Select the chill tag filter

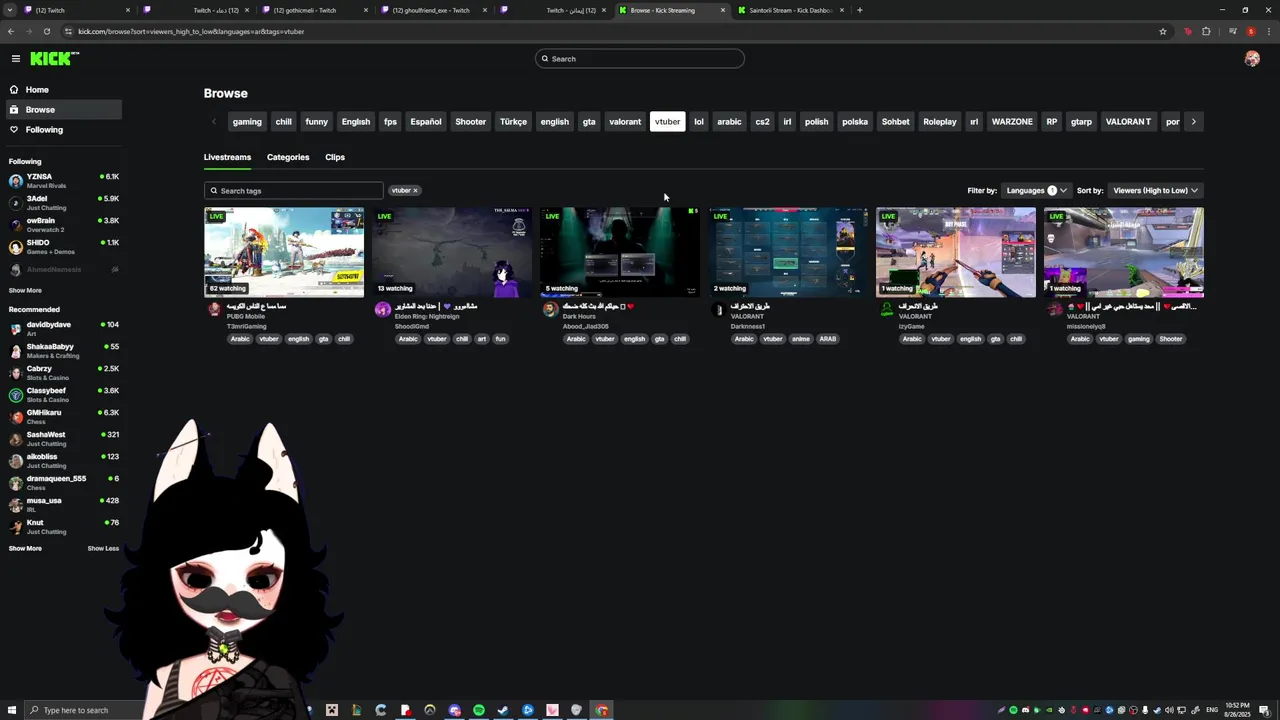pos(284,122)
